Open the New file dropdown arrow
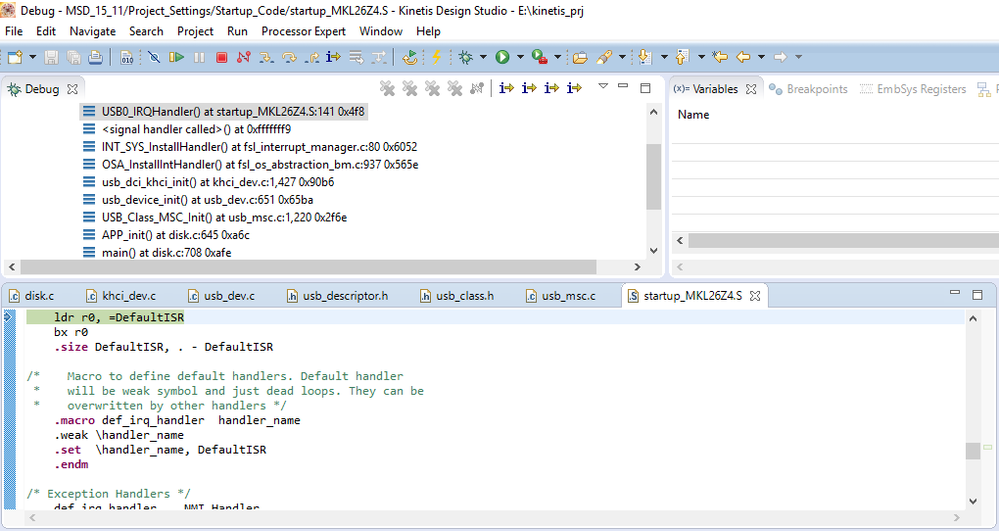 coord(32,57)
